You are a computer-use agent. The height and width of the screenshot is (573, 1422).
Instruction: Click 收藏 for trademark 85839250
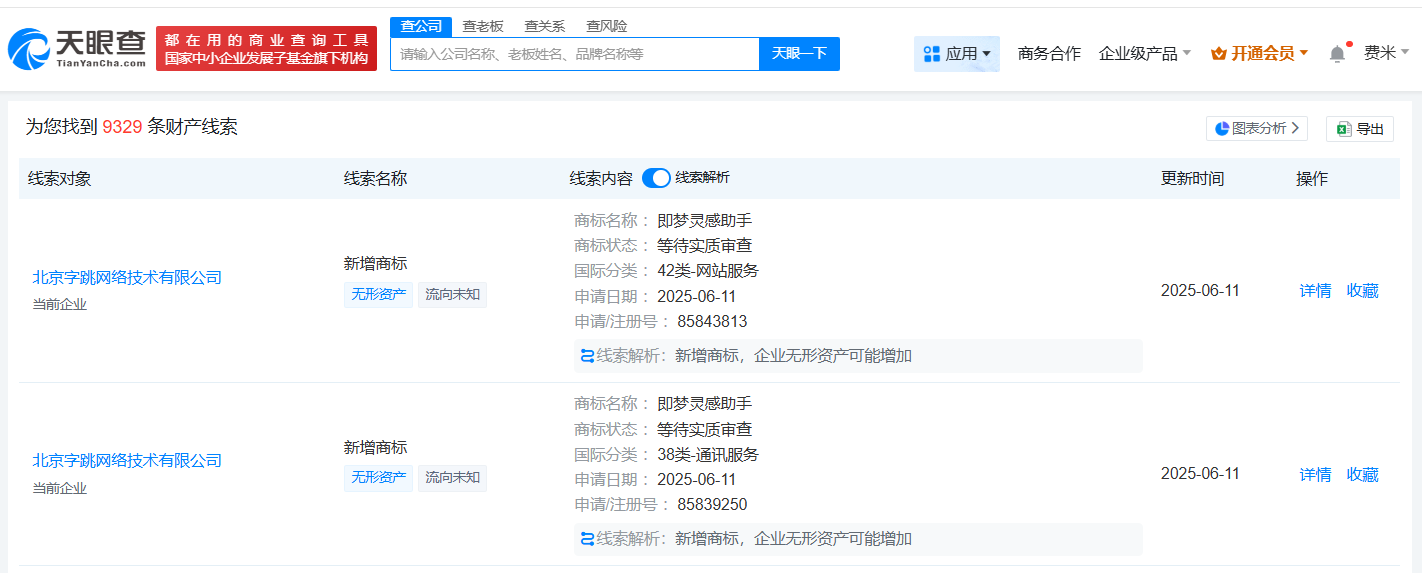(1362, 474)
